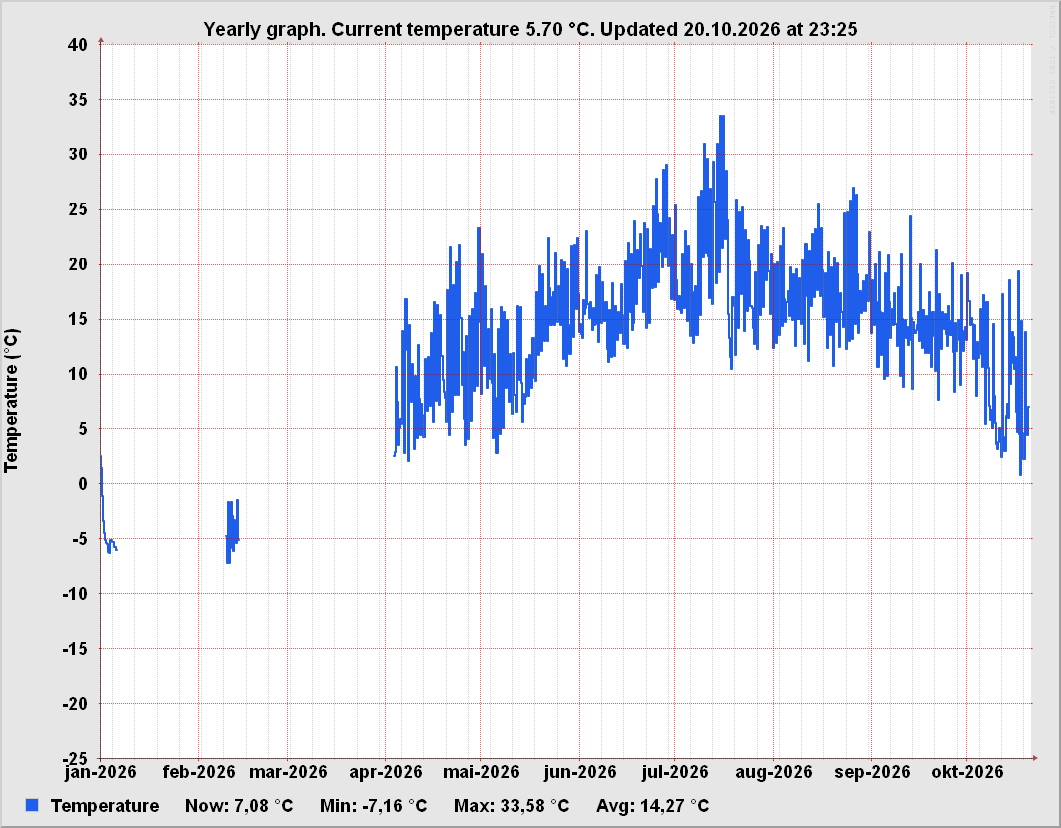Click the 'Min: -7,16 °C' value
The image size is (1061, 828).
point(374,806)
